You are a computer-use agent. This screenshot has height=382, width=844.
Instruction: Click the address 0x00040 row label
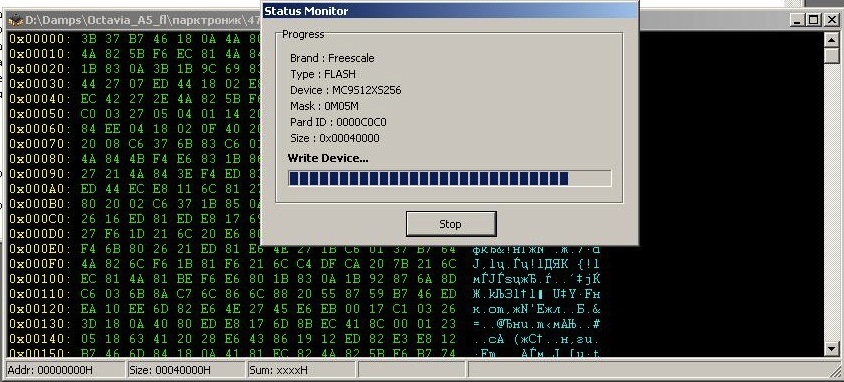point(40,99)
